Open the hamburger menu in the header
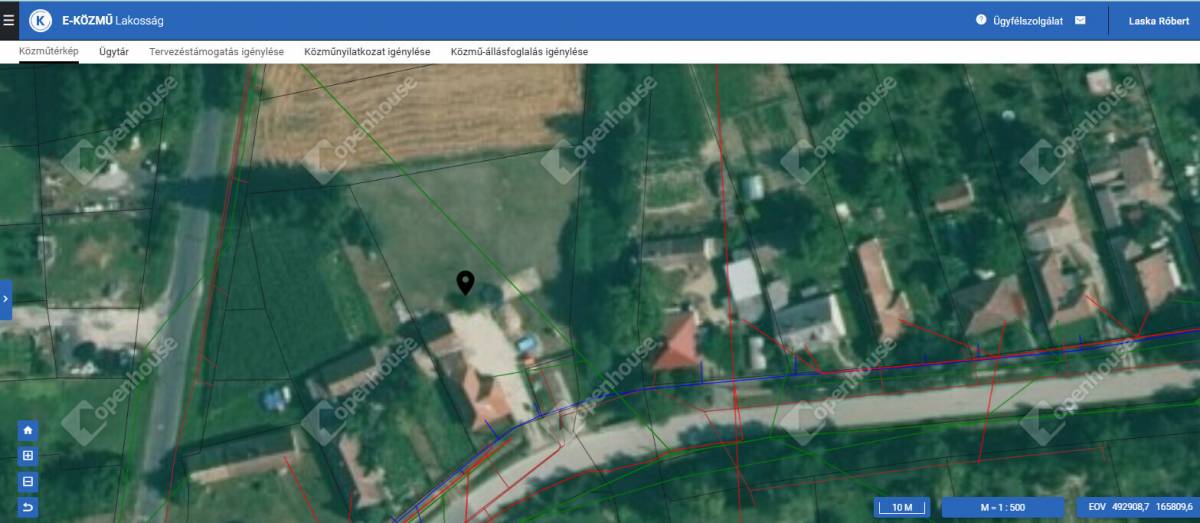 tap(9, 20)
